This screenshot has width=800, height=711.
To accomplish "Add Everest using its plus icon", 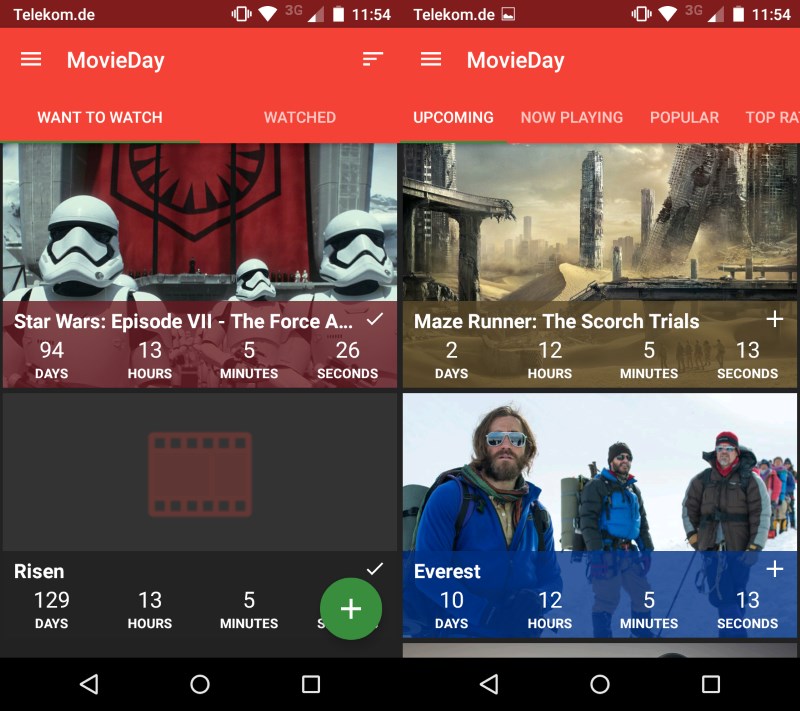I will tap(774, 569).
